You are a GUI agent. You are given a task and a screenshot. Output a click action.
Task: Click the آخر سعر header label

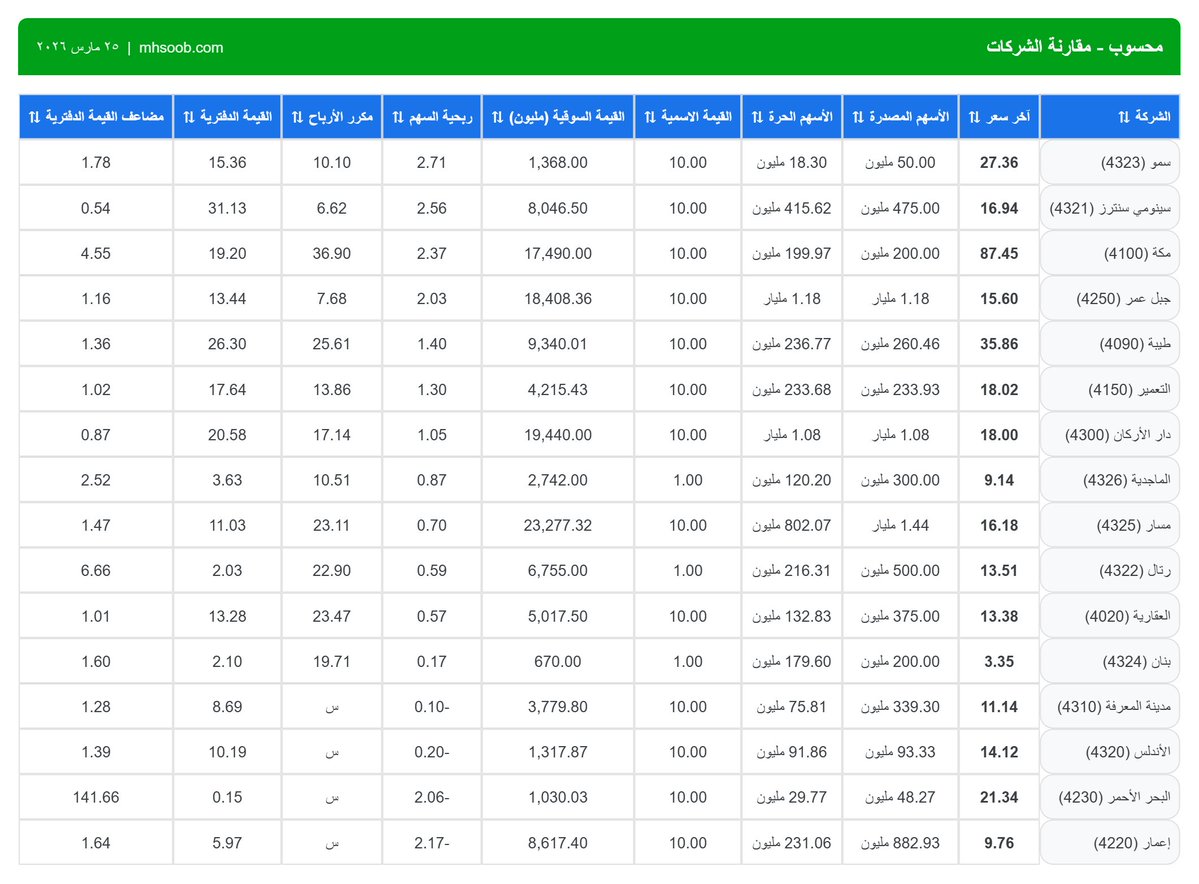pyautogui.click(x=1008, y=117)
